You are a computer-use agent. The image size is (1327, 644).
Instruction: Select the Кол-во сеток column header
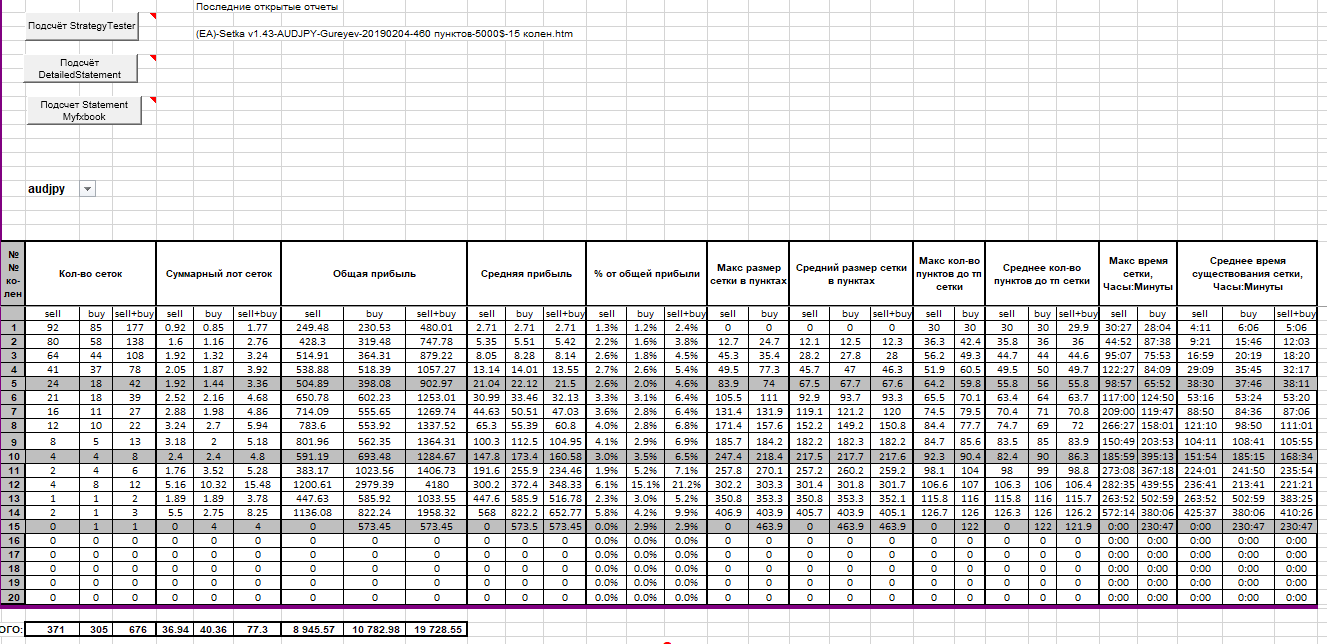click(x=91, y=273)
